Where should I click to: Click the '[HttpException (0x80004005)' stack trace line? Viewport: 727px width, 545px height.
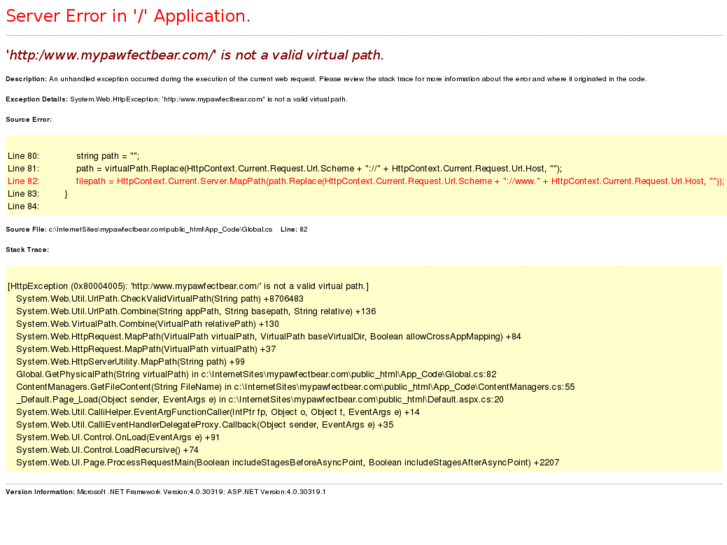point(188,286)
